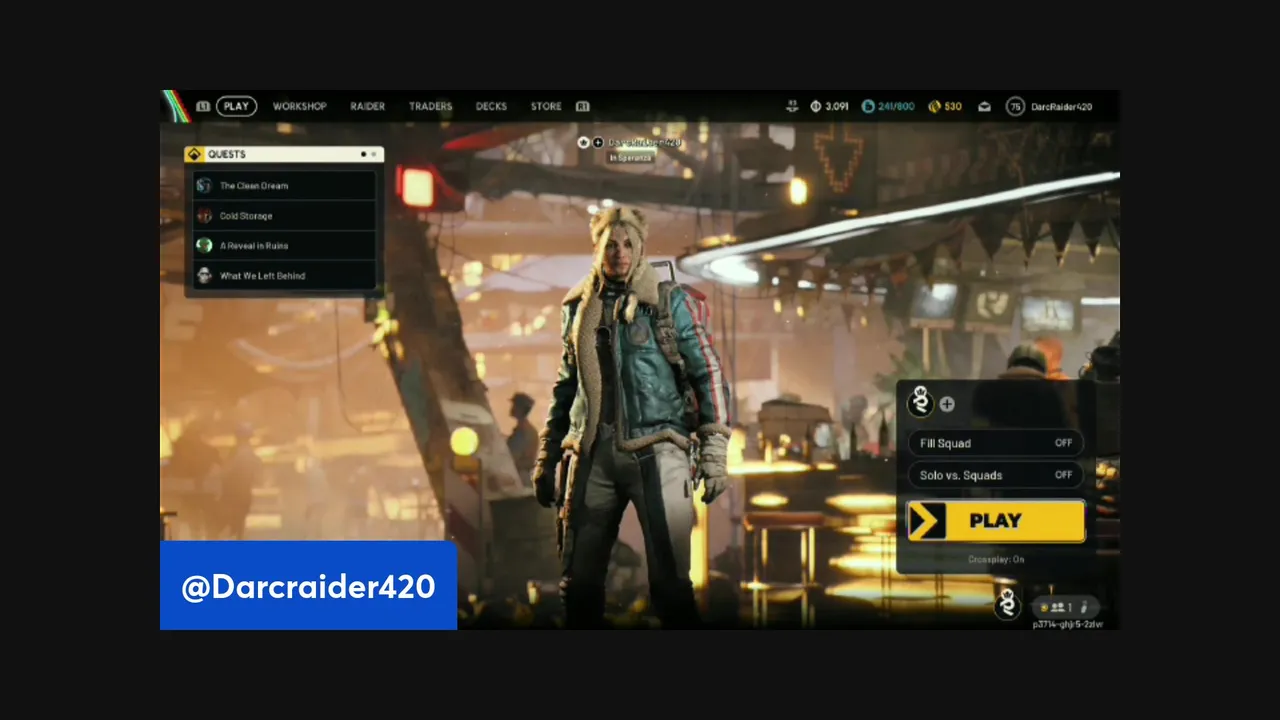Click the blue token icon showing 241/800
The height and width of the screenshot is (720, 1280).
point(868,106)
